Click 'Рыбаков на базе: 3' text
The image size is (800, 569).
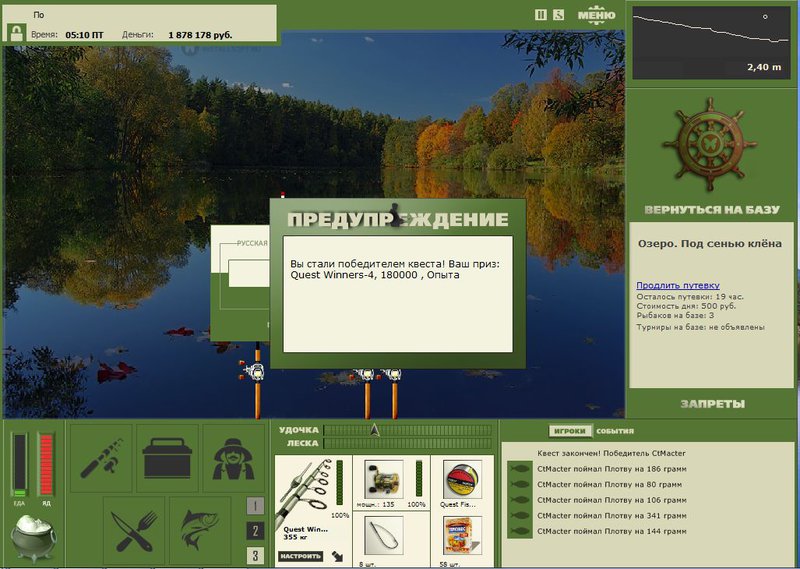tap(675, 316)
